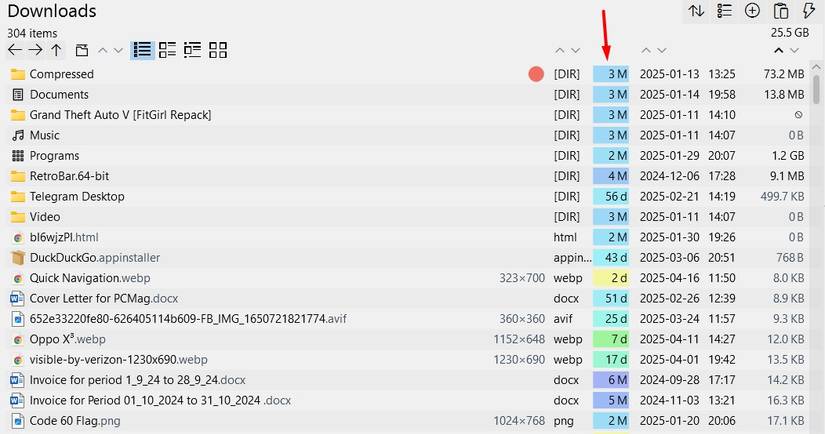The height and width of the screenshot is (434, 825).
Task: Click the avif image file icon
Action: (18, 319)
